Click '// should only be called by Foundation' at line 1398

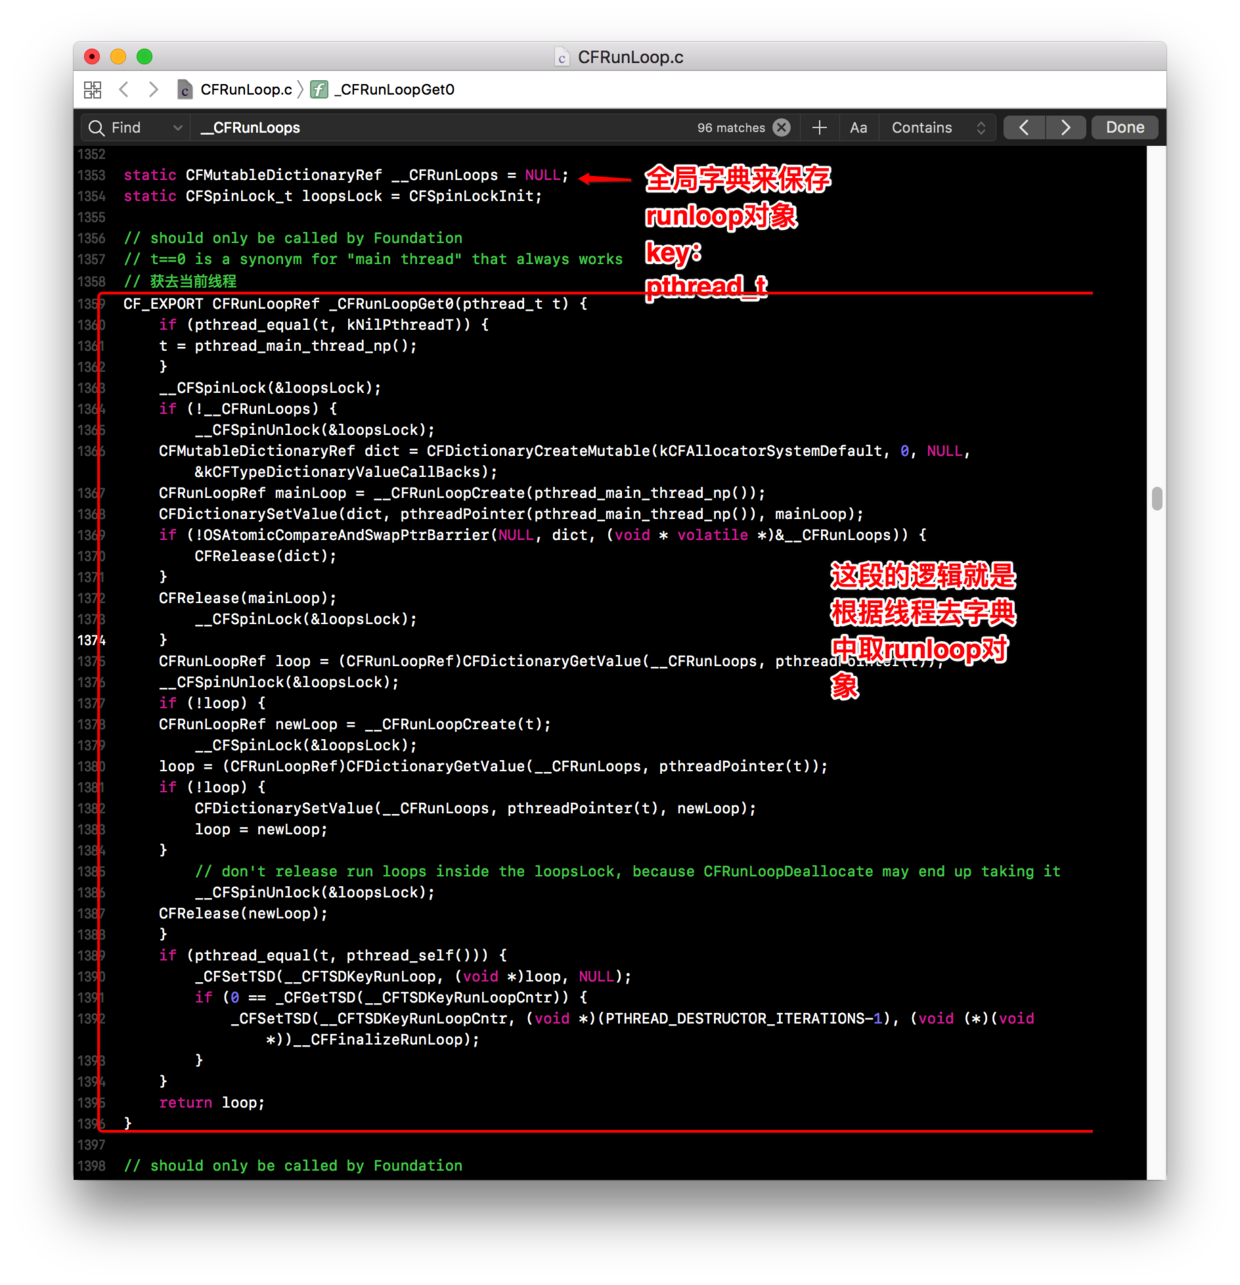293,1166
